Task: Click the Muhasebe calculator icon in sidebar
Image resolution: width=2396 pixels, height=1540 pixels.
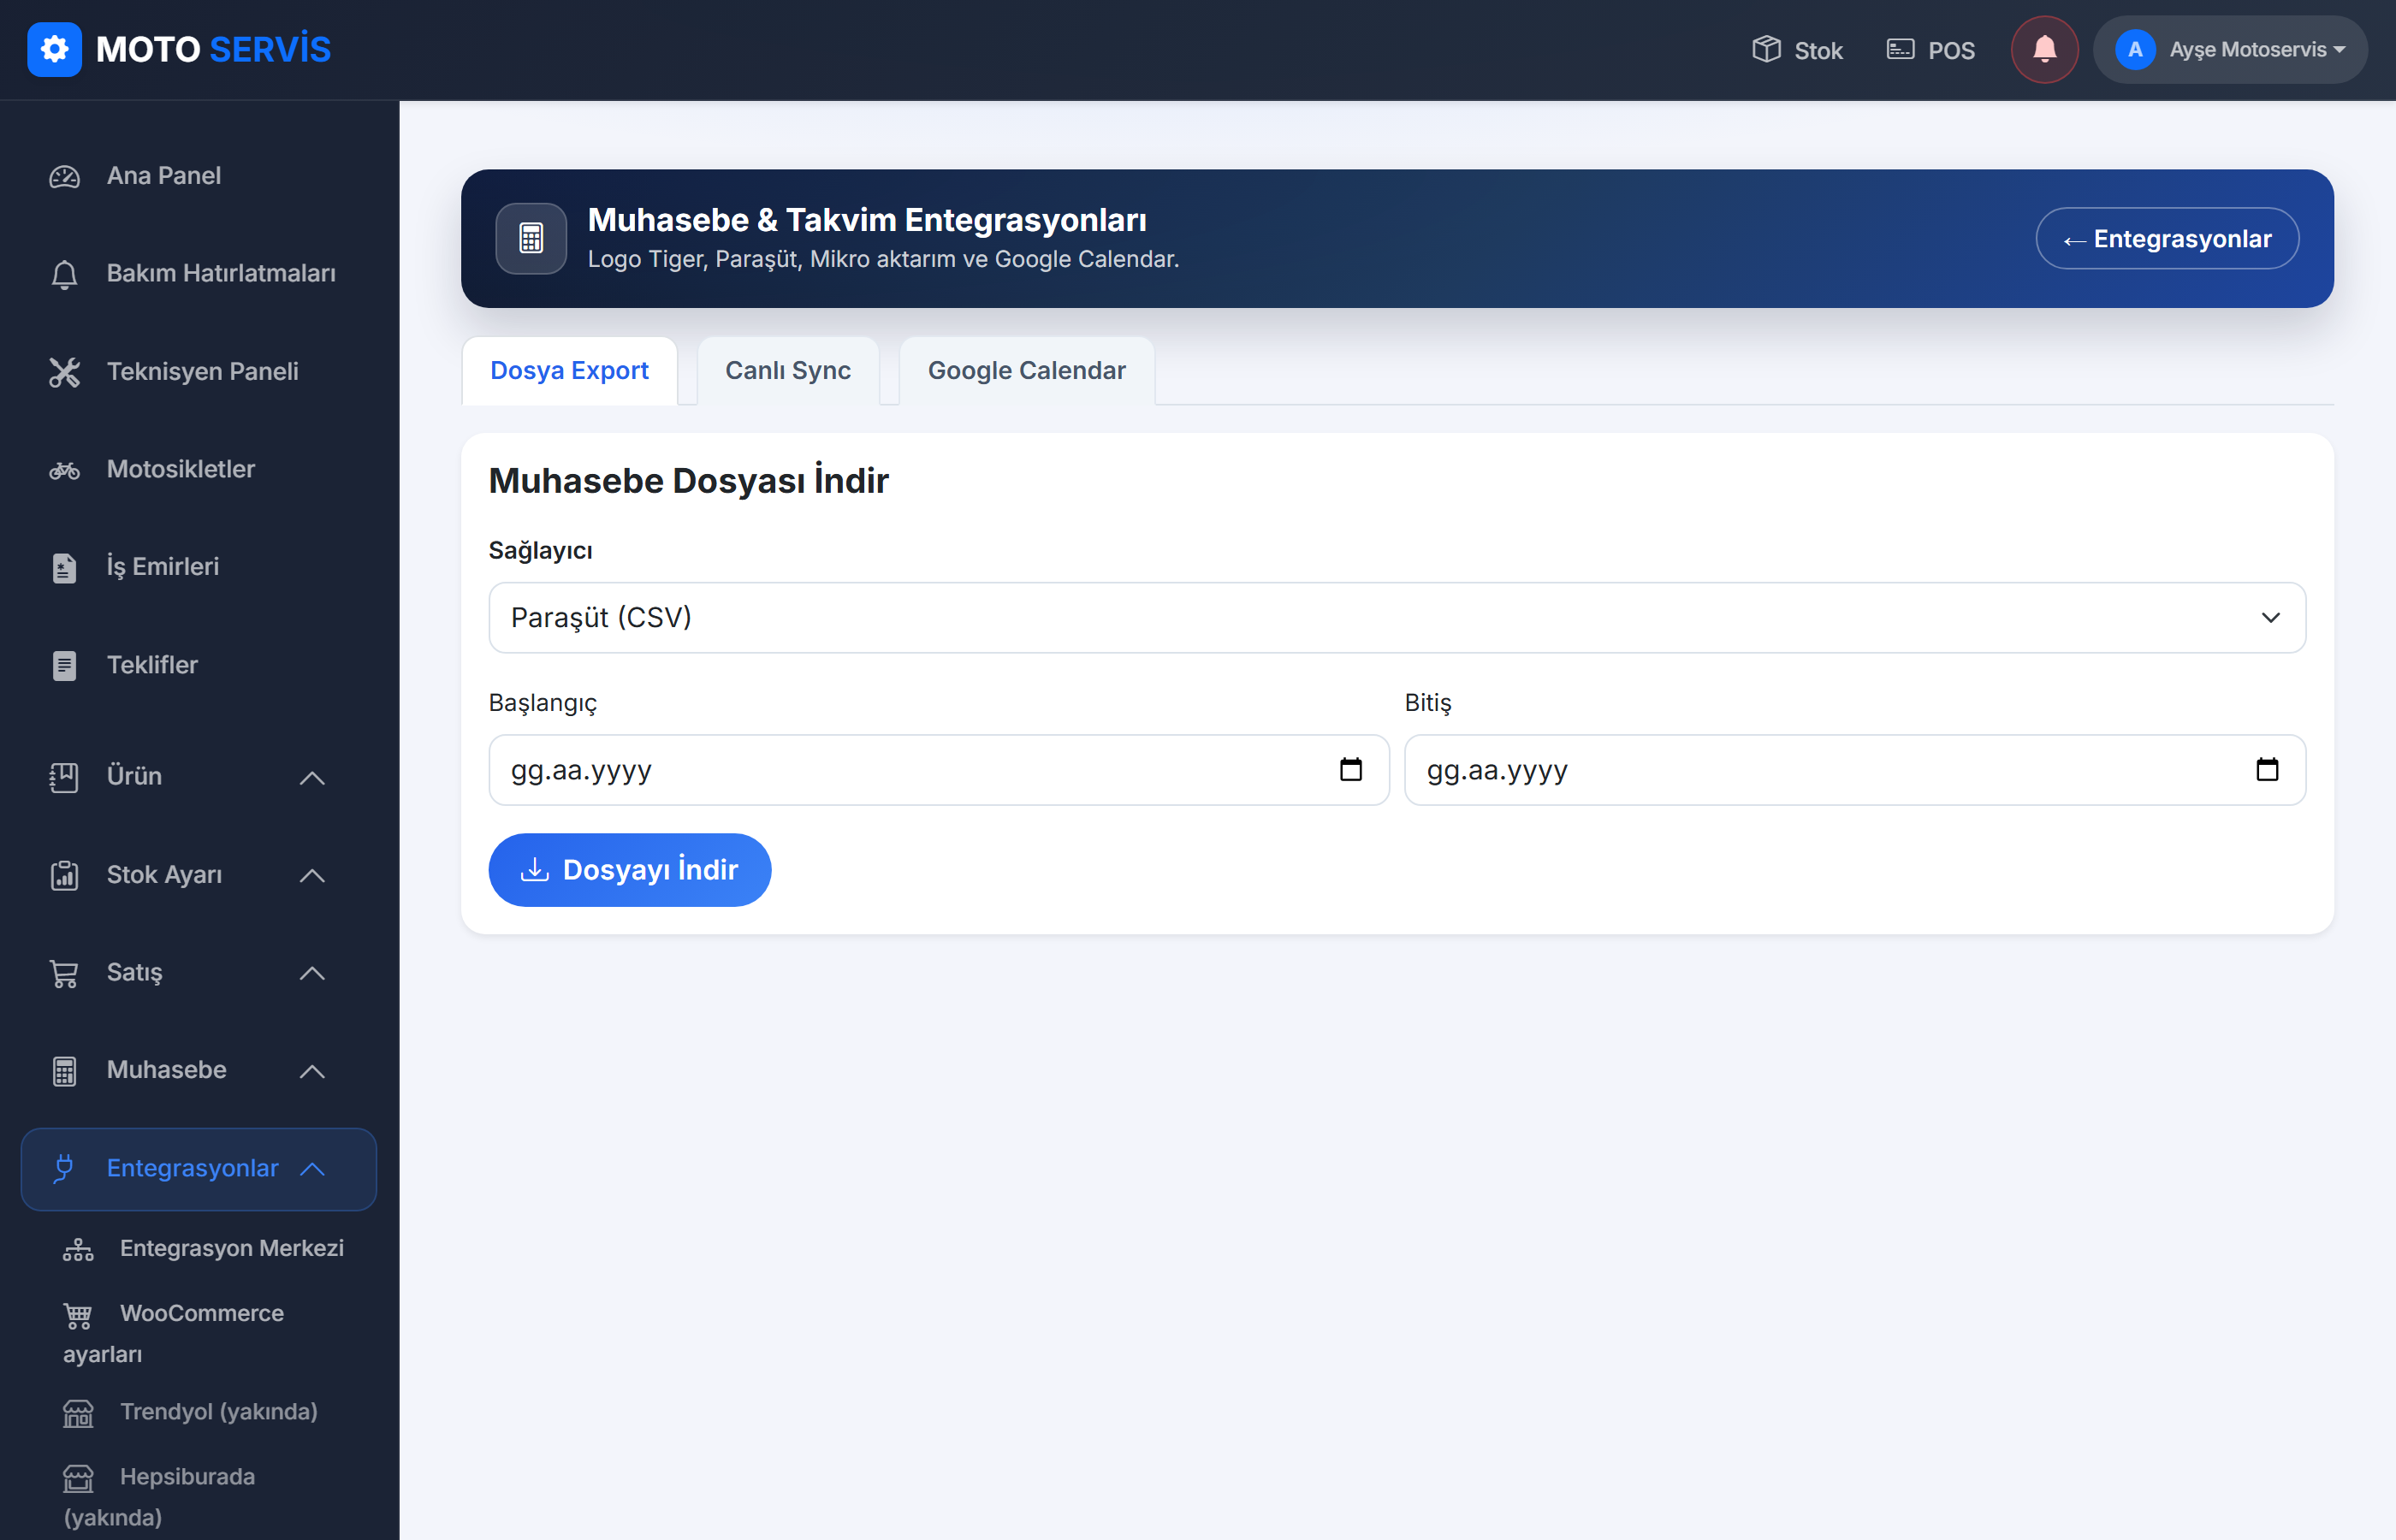Action: 64,1071
